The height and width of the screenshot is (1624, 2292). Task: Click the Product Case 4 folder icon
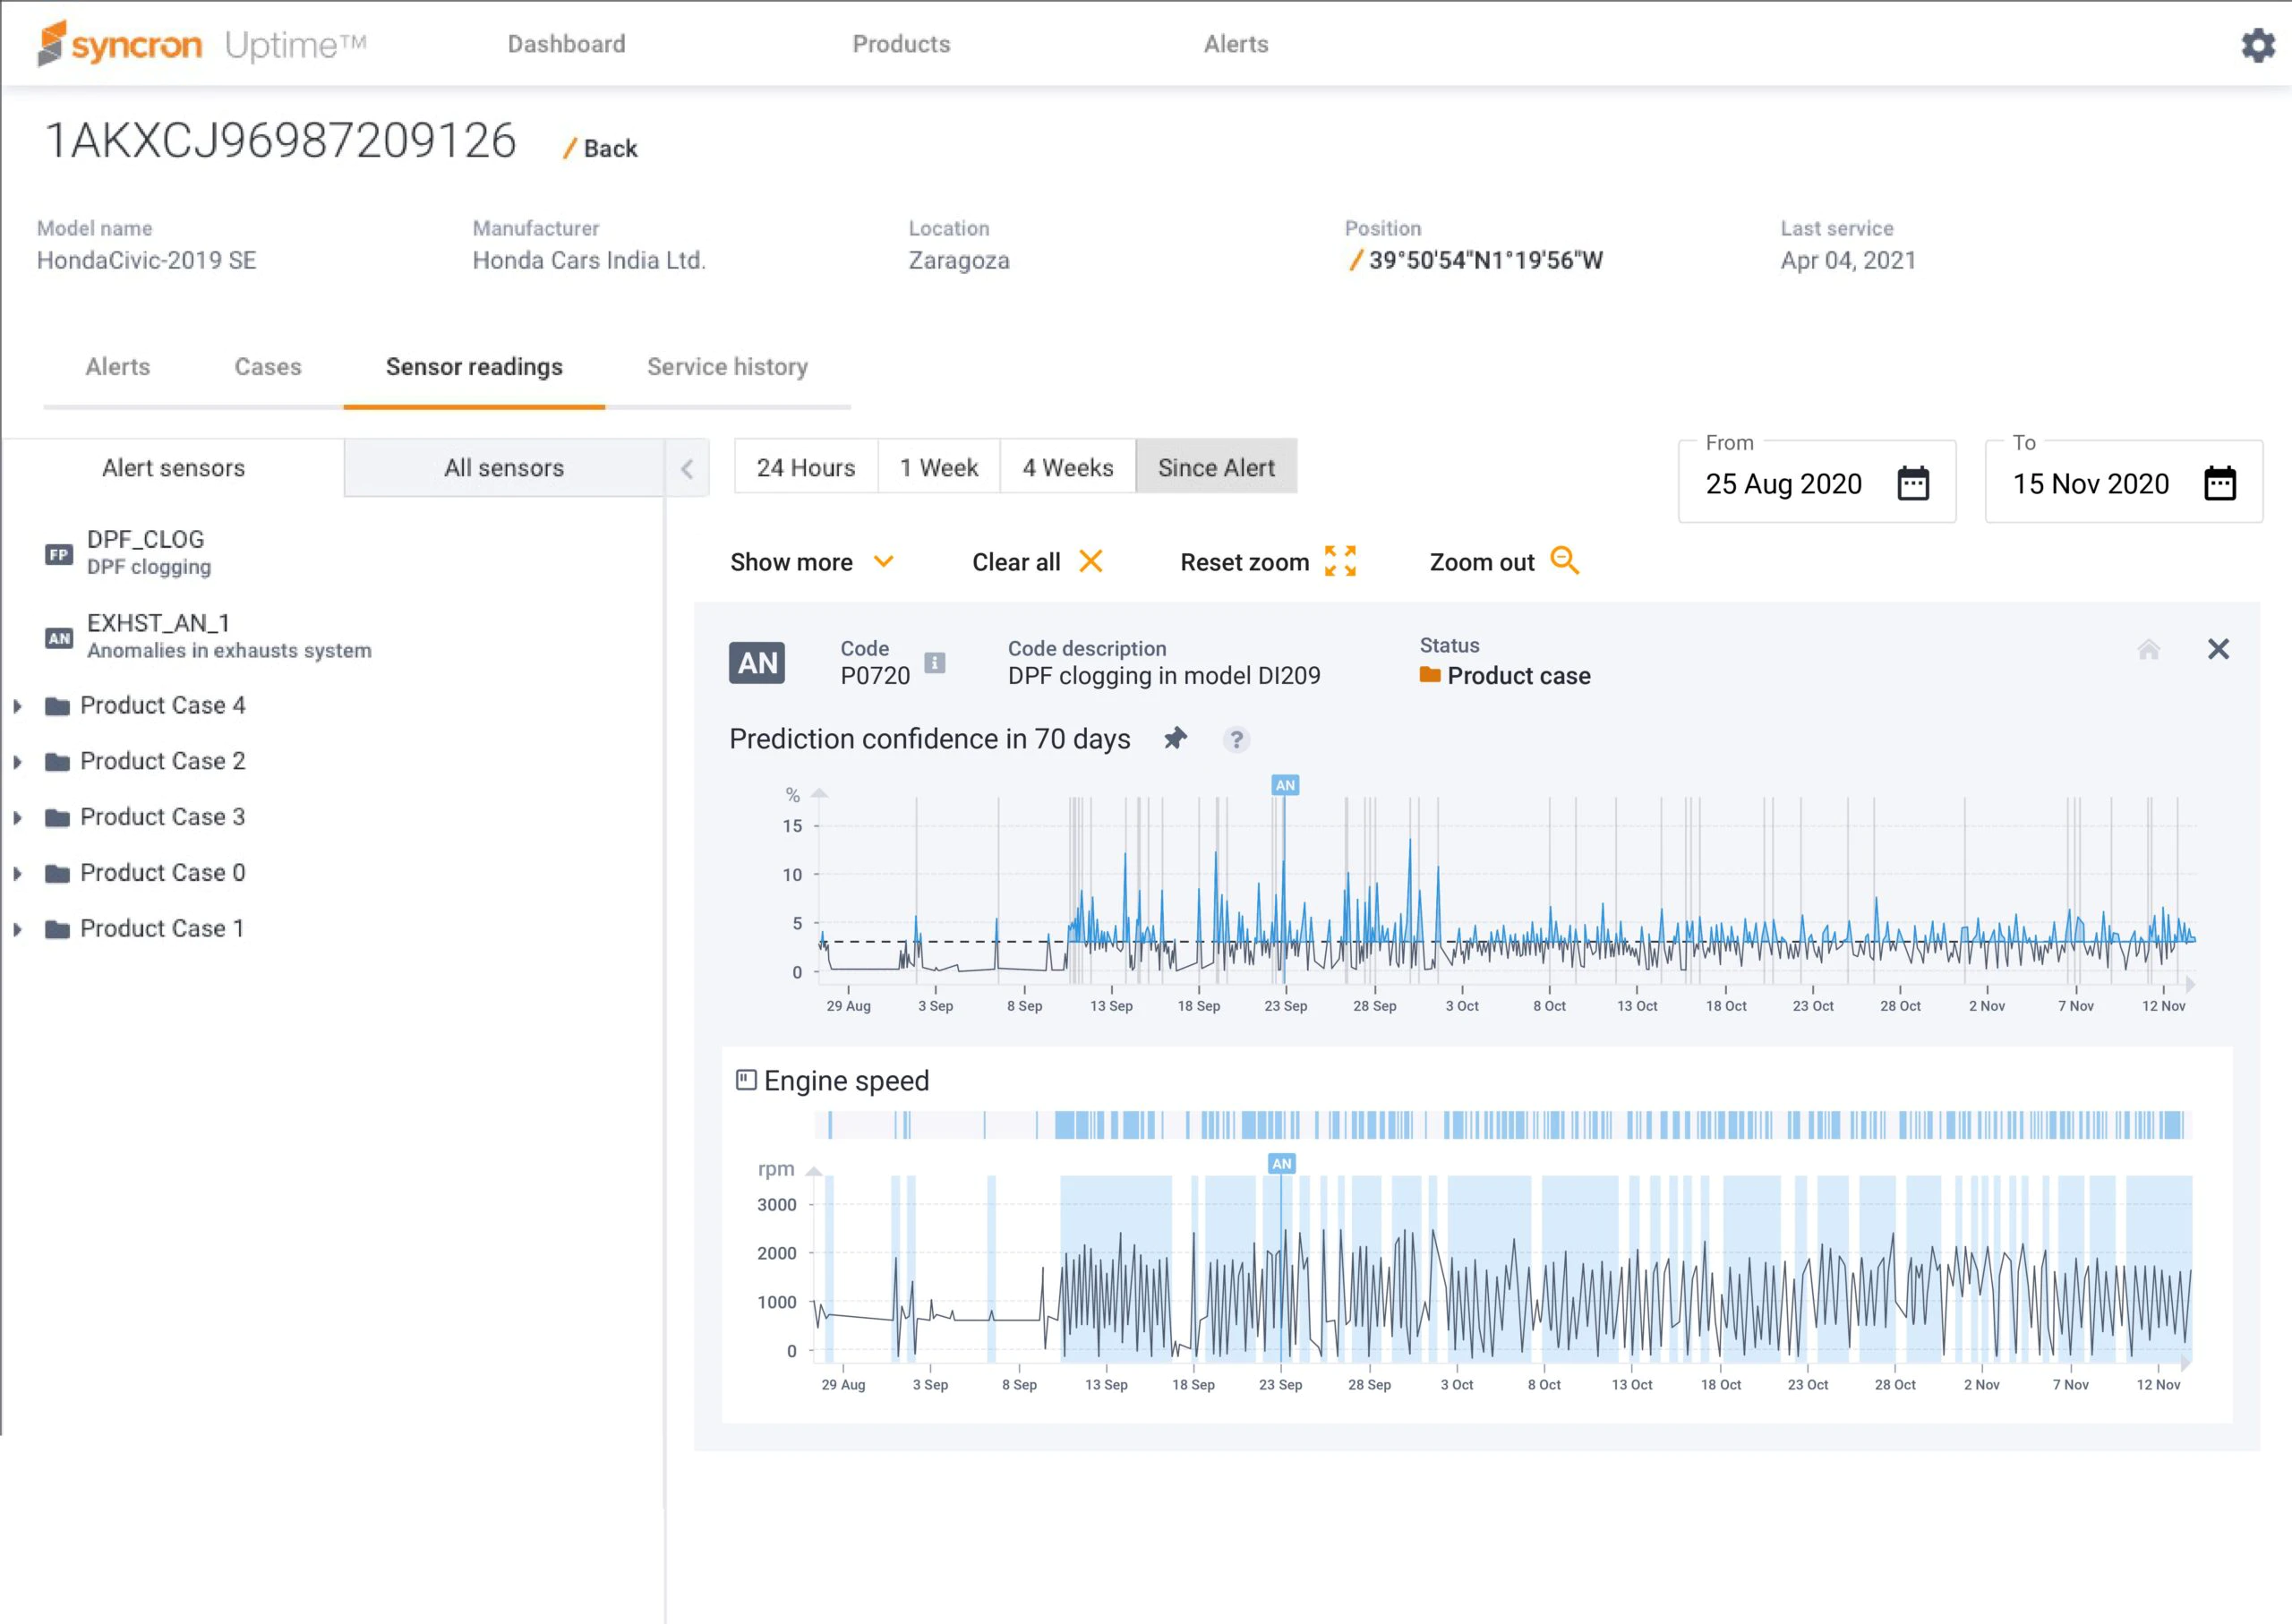coord(58,706)
